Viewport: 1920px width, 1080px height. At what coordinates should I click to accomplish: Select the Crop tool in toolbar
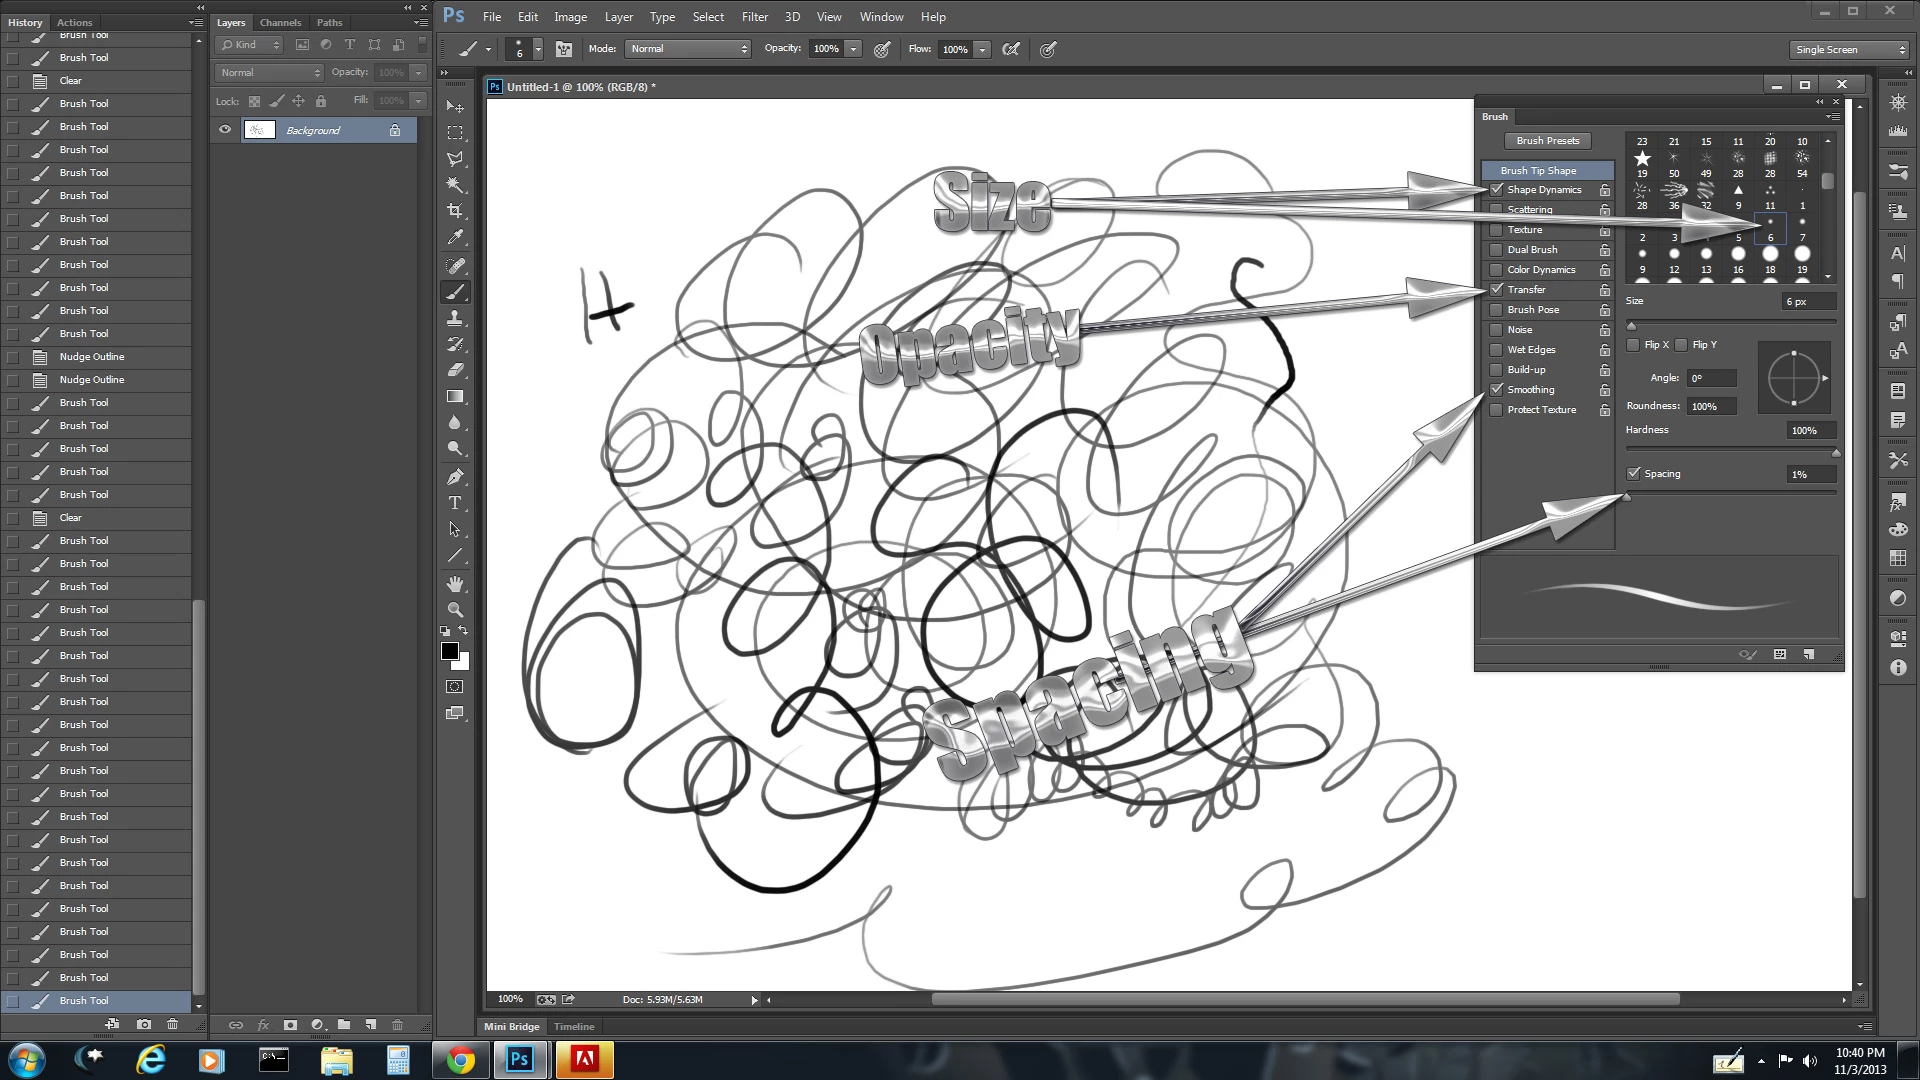455,211
